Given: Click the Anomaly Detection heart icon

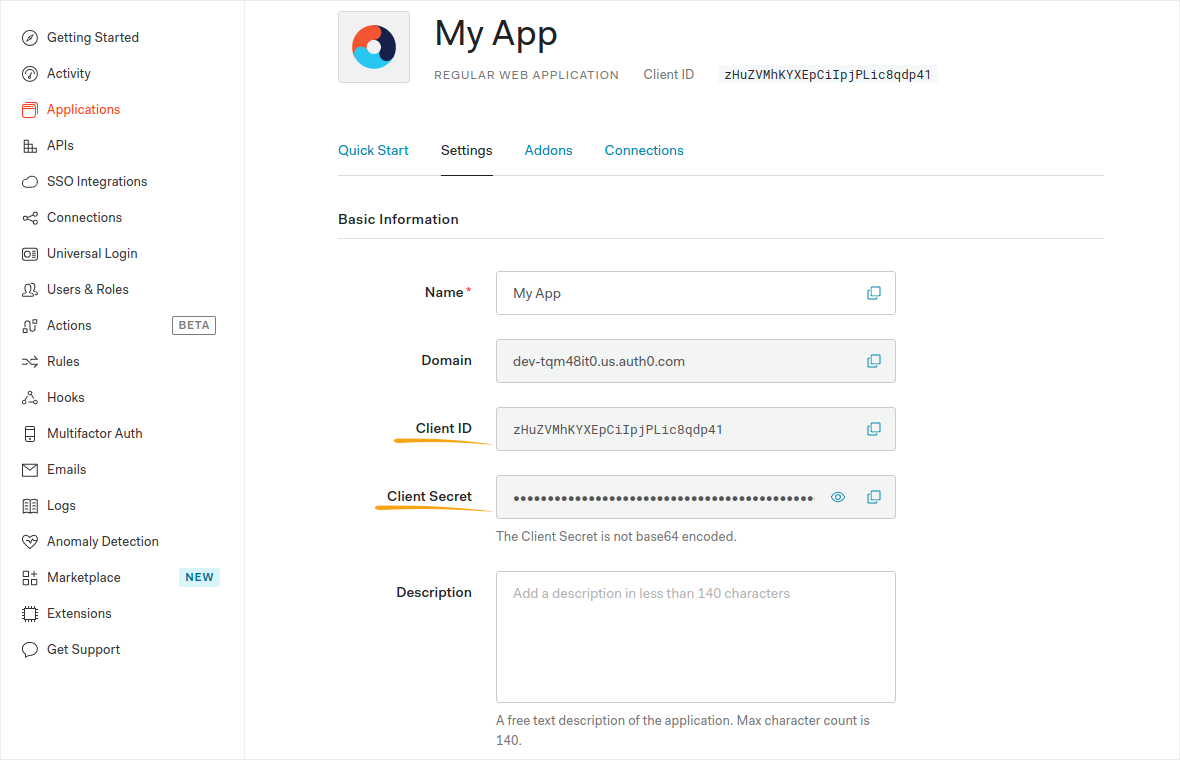Looking at the screenshot, I should (30, 542).
